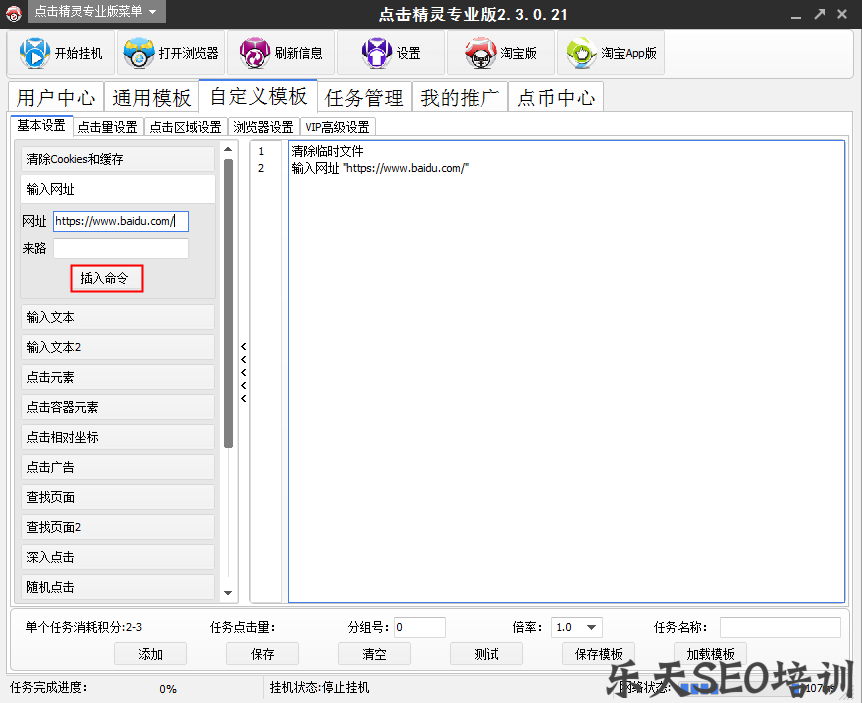Click the 插入命令 insert command button
The image size is (862, 703).
tap(106, 279)
